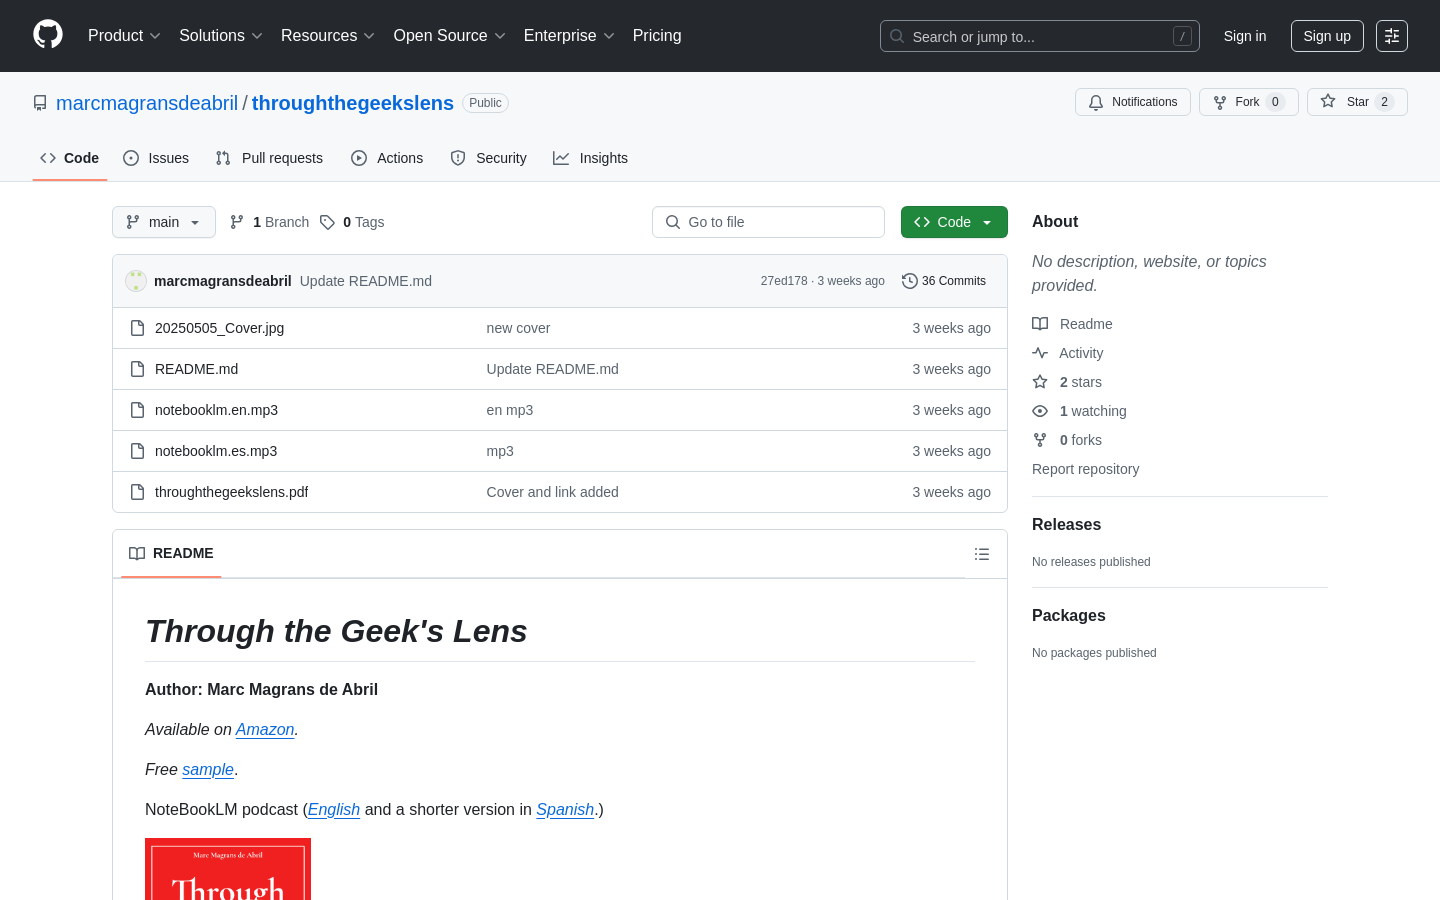Click the star icon next to 2 stars

pos(1040,382)
